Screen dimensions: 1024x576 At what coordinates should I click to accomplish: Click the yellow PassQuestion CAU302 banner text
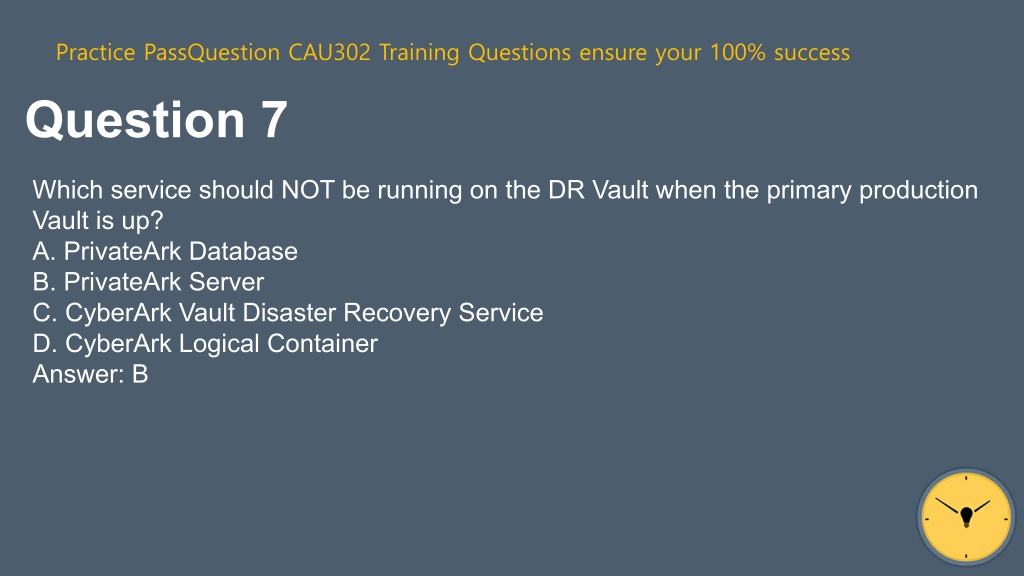pos(453,52)
